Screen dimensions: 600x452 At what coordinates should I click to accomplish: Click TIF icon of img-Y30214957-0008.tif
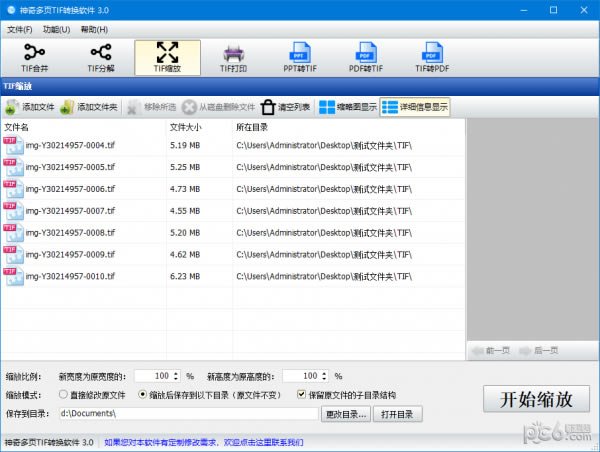pos(13,232)
